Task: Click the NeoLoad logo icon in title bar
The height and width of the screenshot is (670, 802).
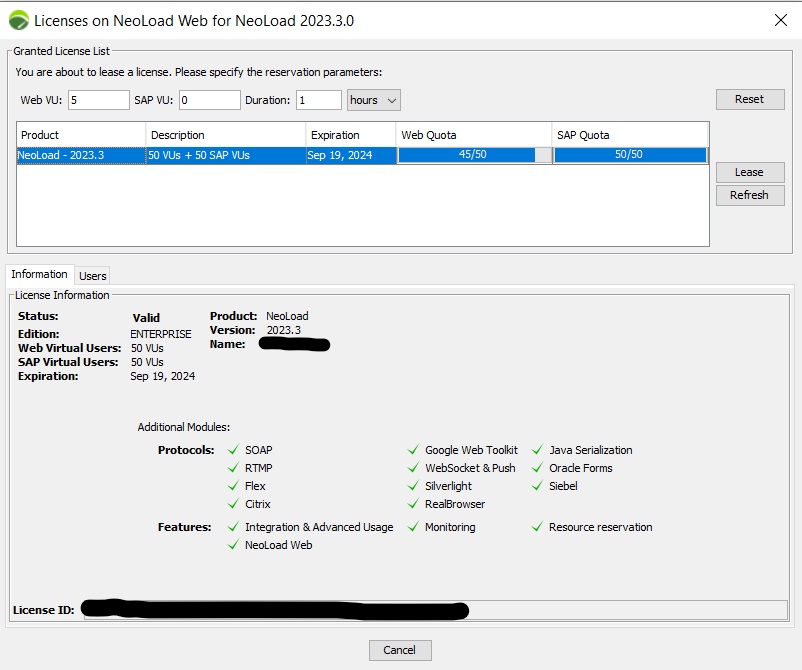Action: click(19, 20)
